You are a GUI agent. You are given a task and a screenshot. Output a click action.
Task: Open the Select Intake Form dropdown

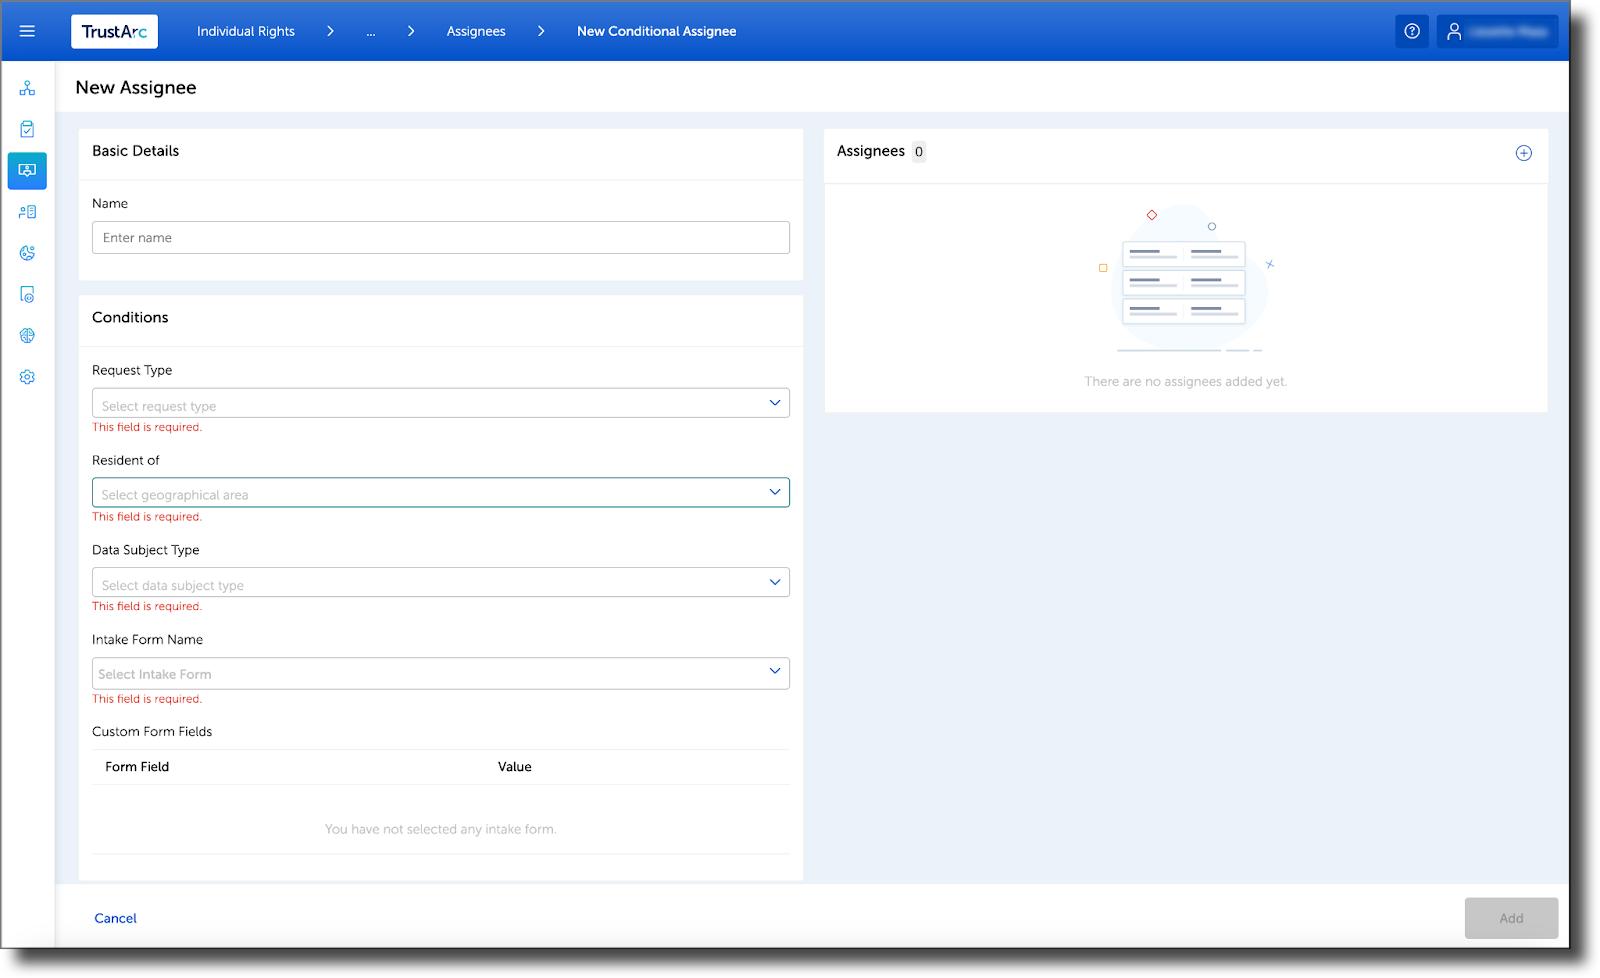tap(440, 673)
